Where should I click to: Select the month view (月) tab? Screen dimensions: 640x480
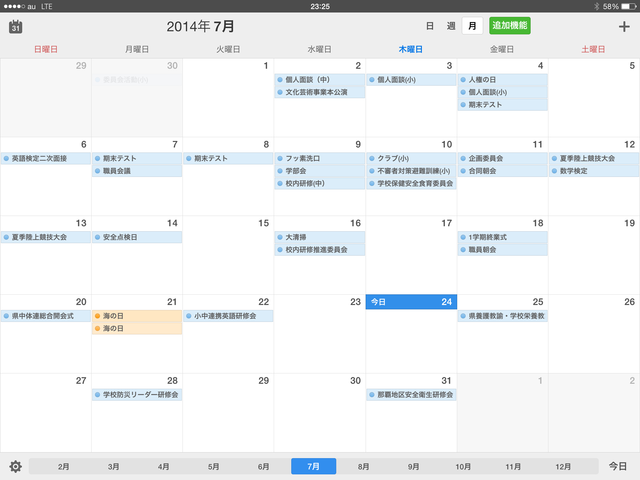pos(472,26)
